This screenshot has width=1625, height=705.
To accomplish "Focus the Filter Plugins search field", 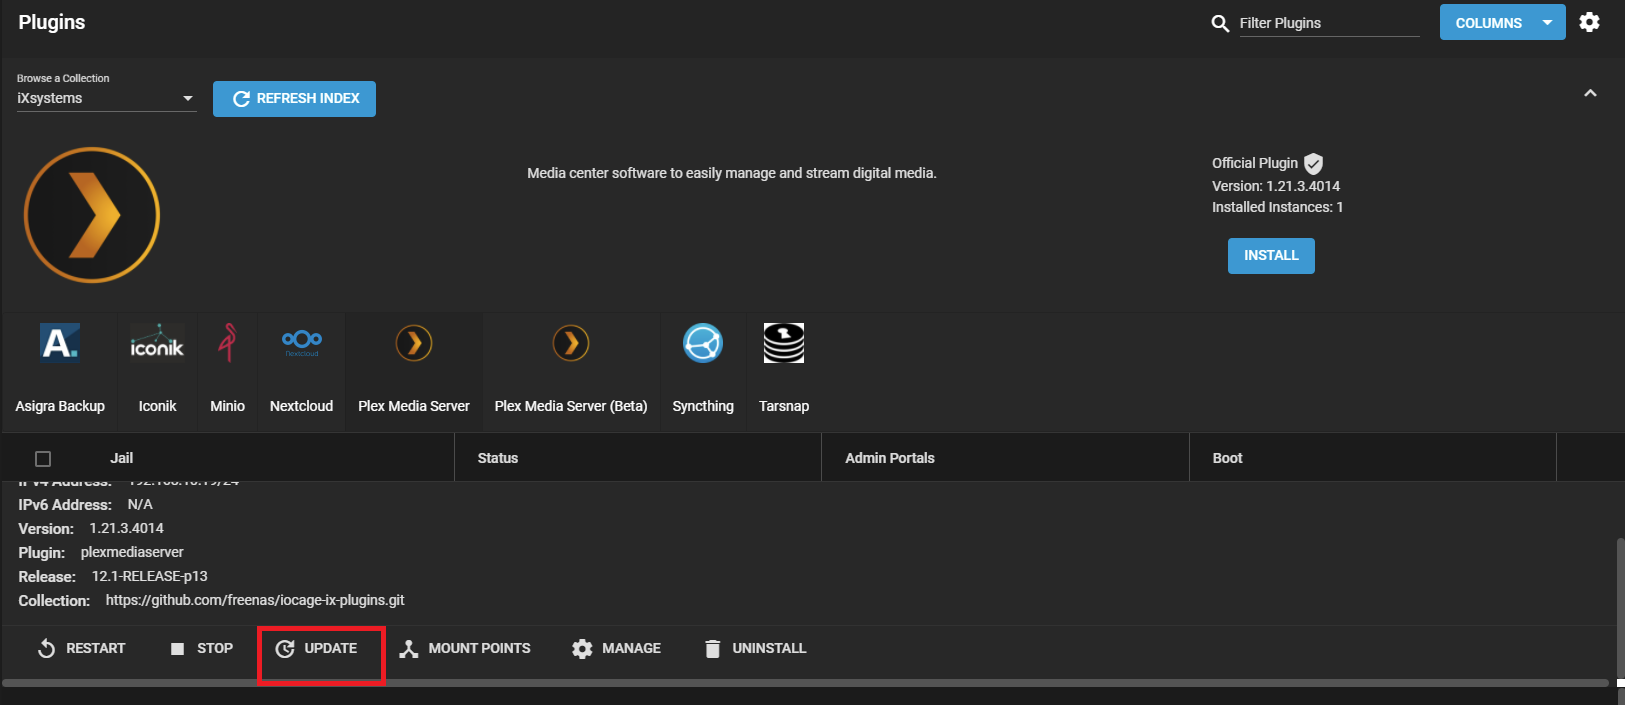I will 1329,23.
